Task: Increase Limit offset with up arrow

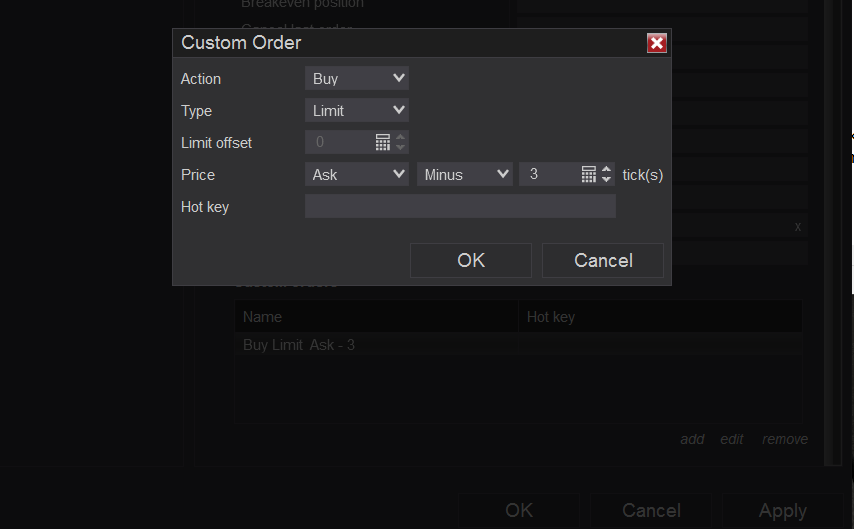Action: (401, 137)
